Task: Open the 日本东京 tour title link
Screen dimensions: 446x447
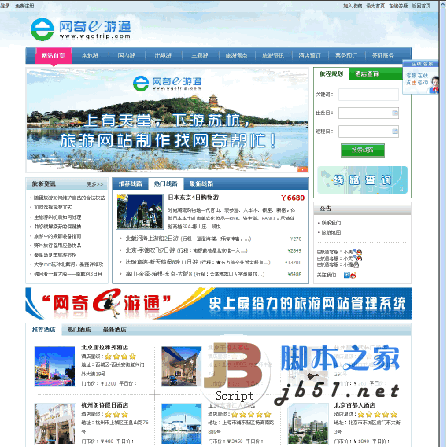Action: pyautogui.click(x=193, y=197)
